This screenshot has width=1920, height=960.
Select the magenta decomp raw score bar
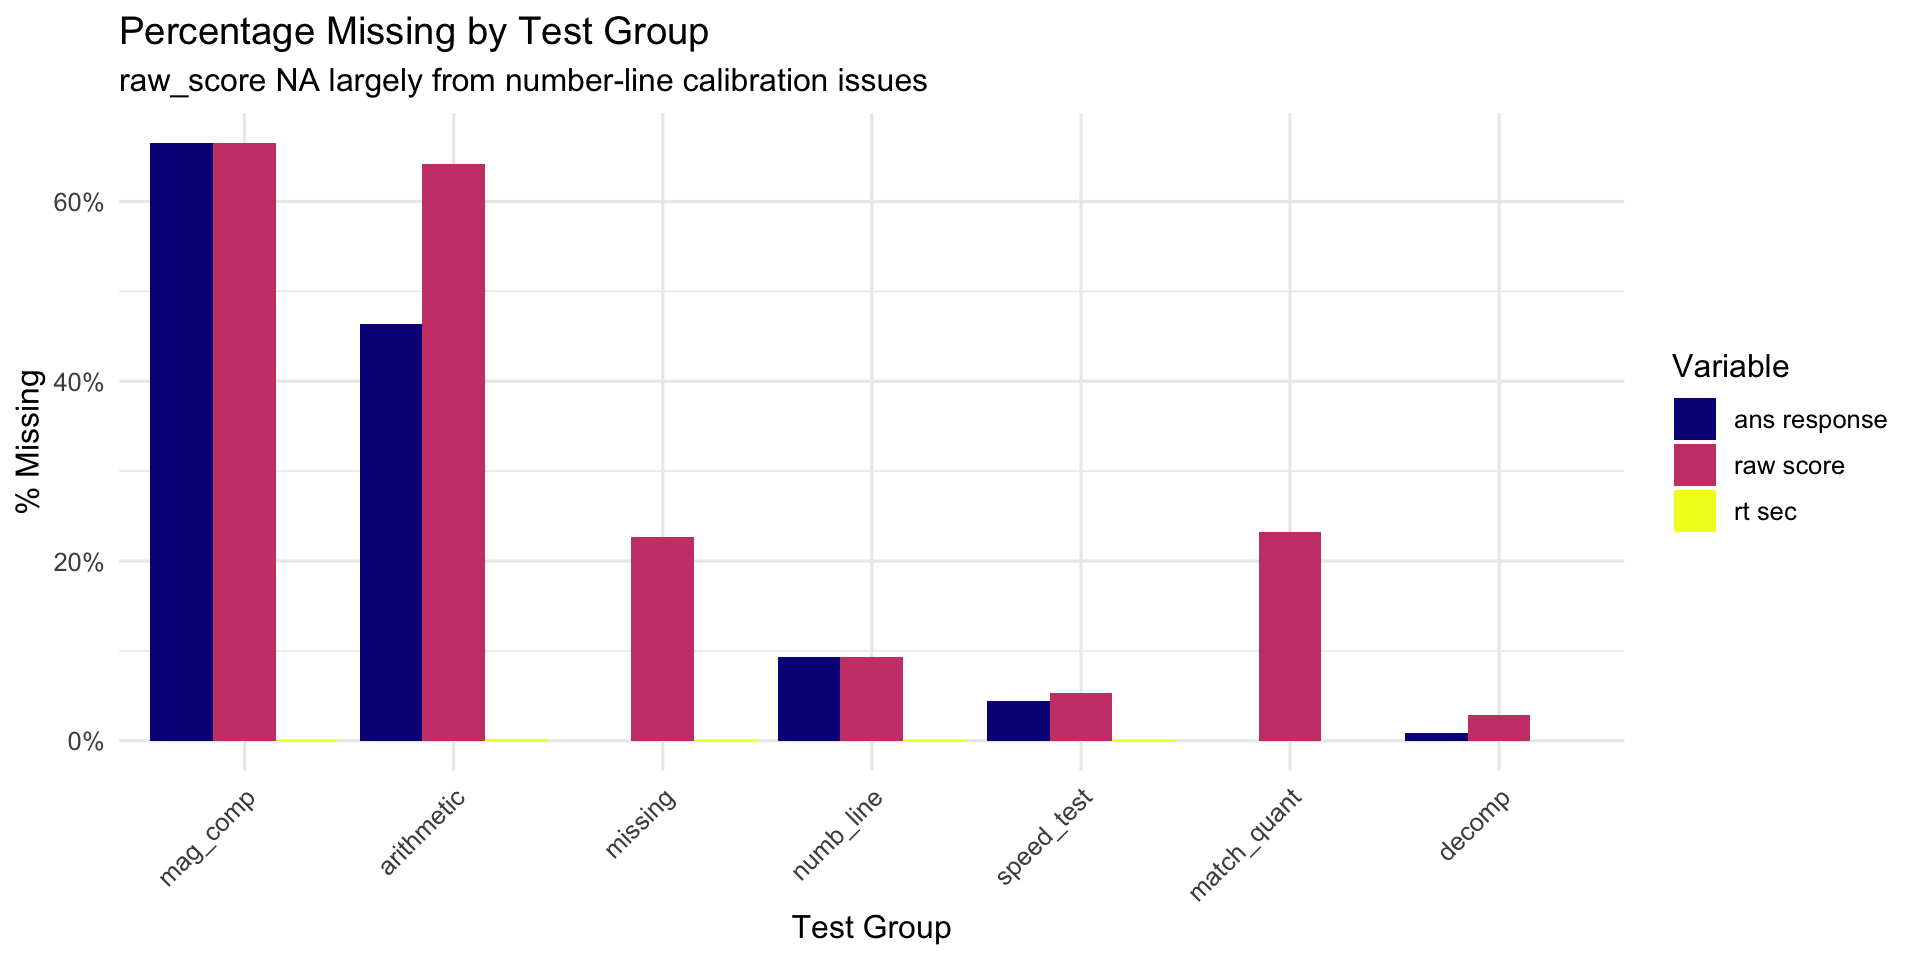1498,728
